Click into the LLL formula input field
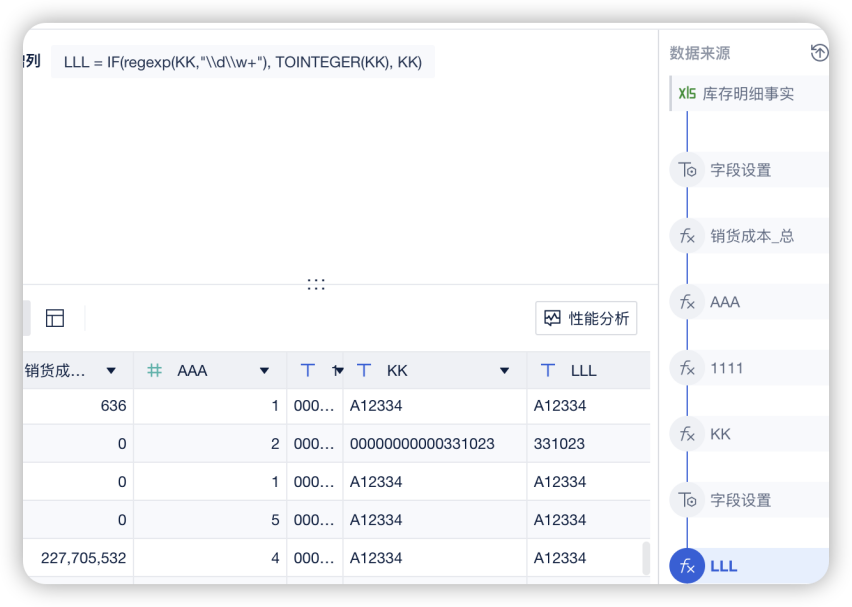852x607 pixels. pyautogui.click(x=243, y=62)
